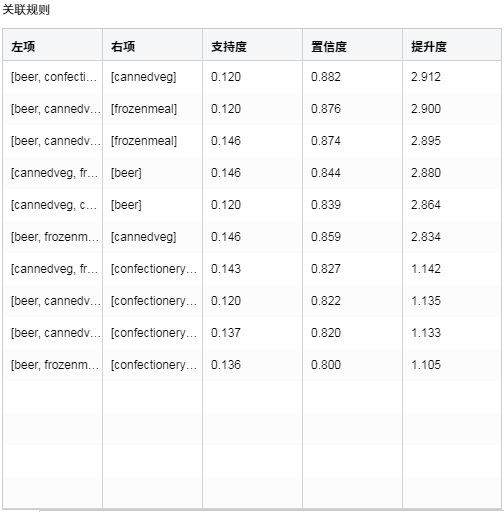The height and width of the screenshot is (512, 504).
Task: Click confidence value 0.876
Action: [326, 109]
